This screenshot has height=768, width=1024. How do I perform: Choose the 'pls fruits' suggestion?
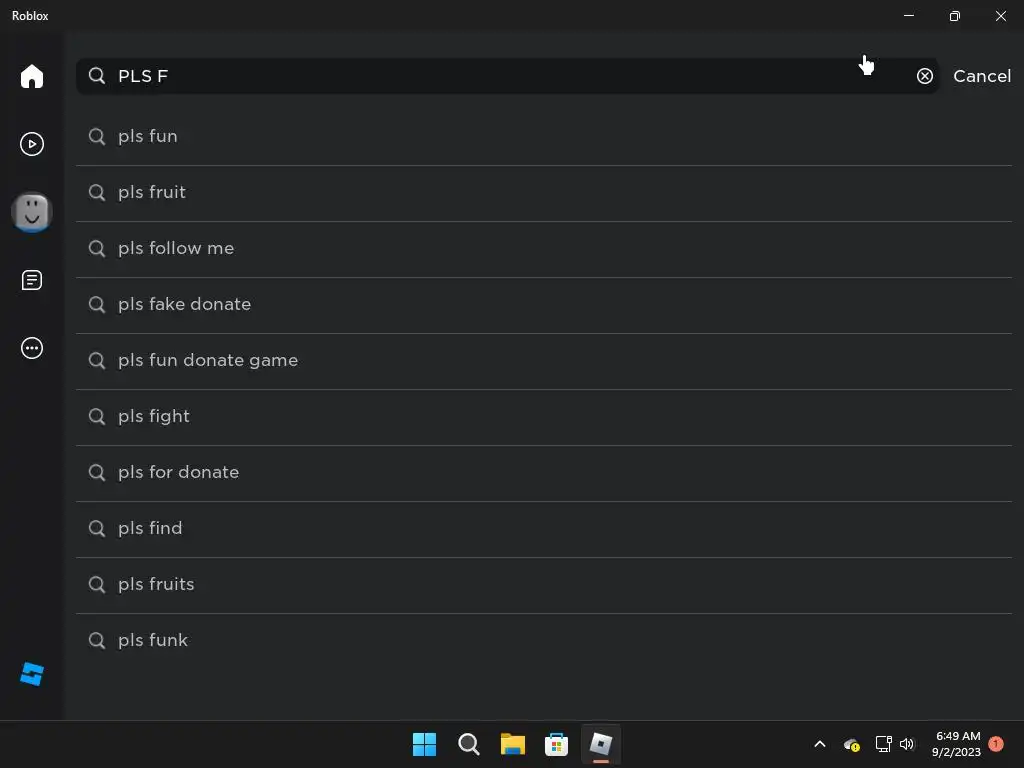click(544, 585)
